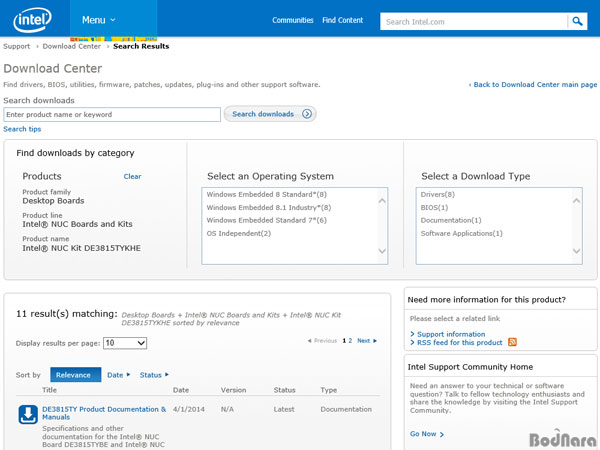Click the RSS feed orange icon
600x450 pixels.
(x=512, y=342)
